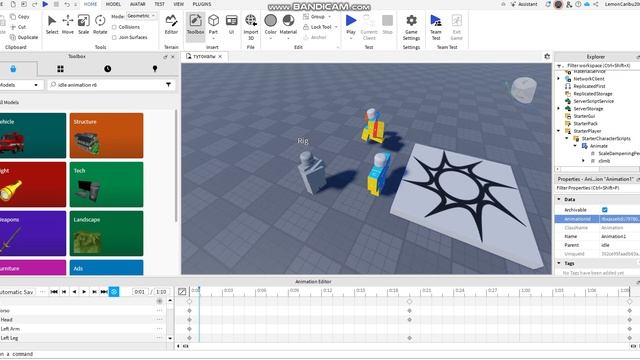Viewport: 640px width, 360px height.
Task: Collapse the StarterPlayer tree node
Action: pyautogui.click(x=559, y=131)
